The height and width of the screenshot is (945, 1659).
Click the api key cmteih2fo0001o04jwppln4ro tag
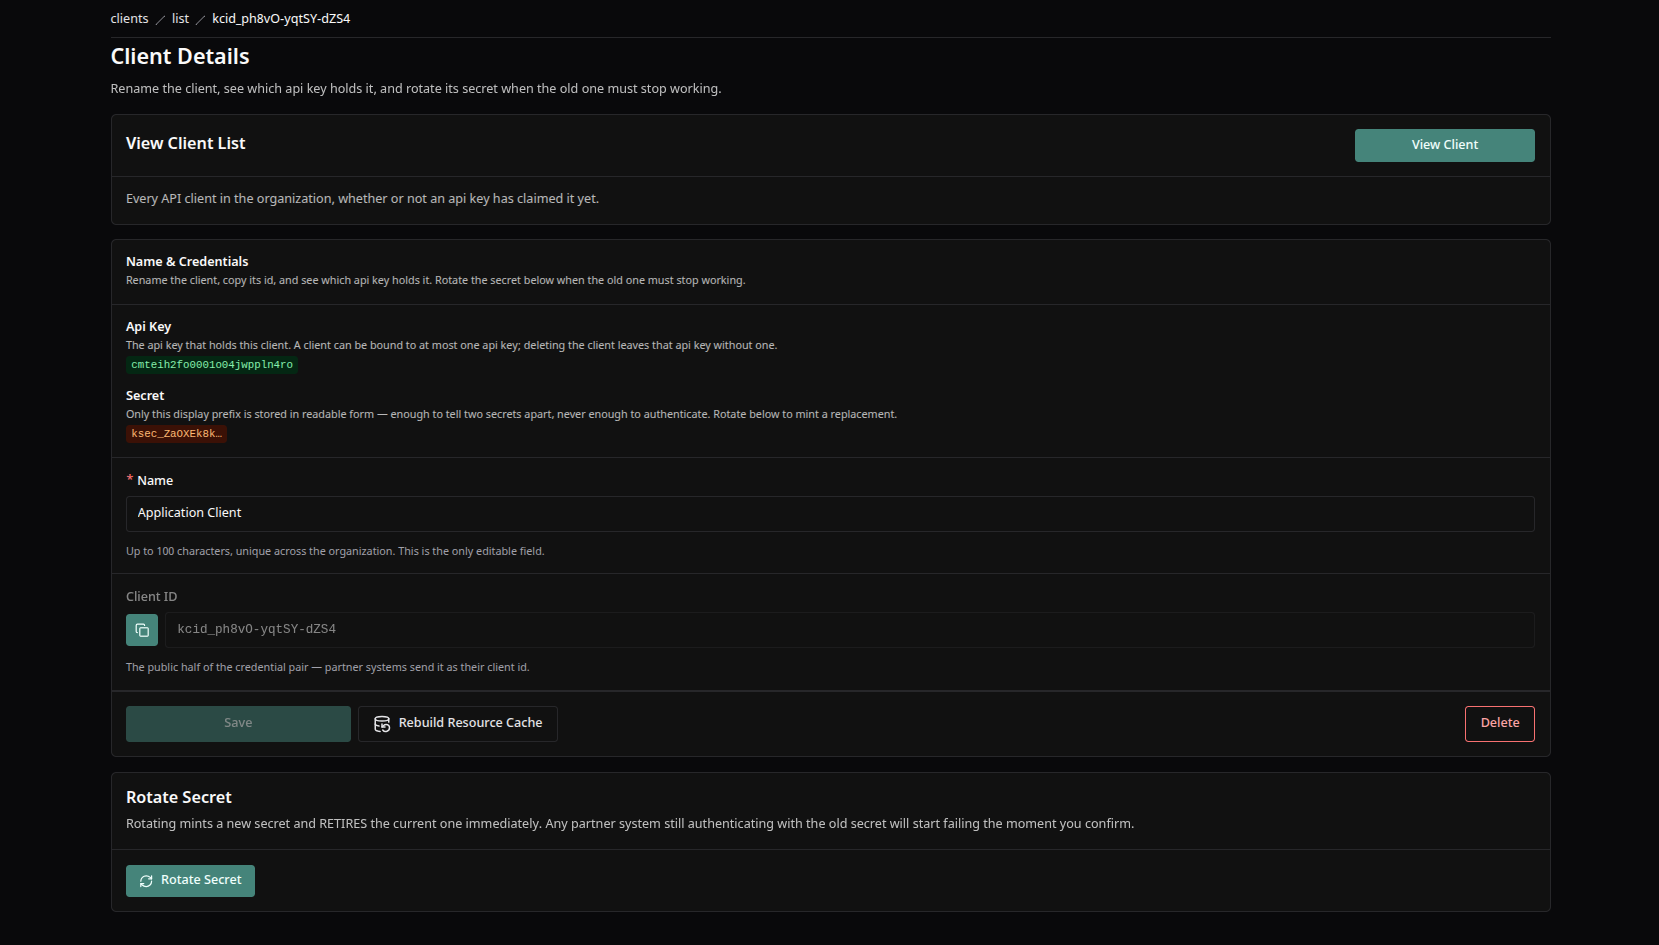[212, 365]
